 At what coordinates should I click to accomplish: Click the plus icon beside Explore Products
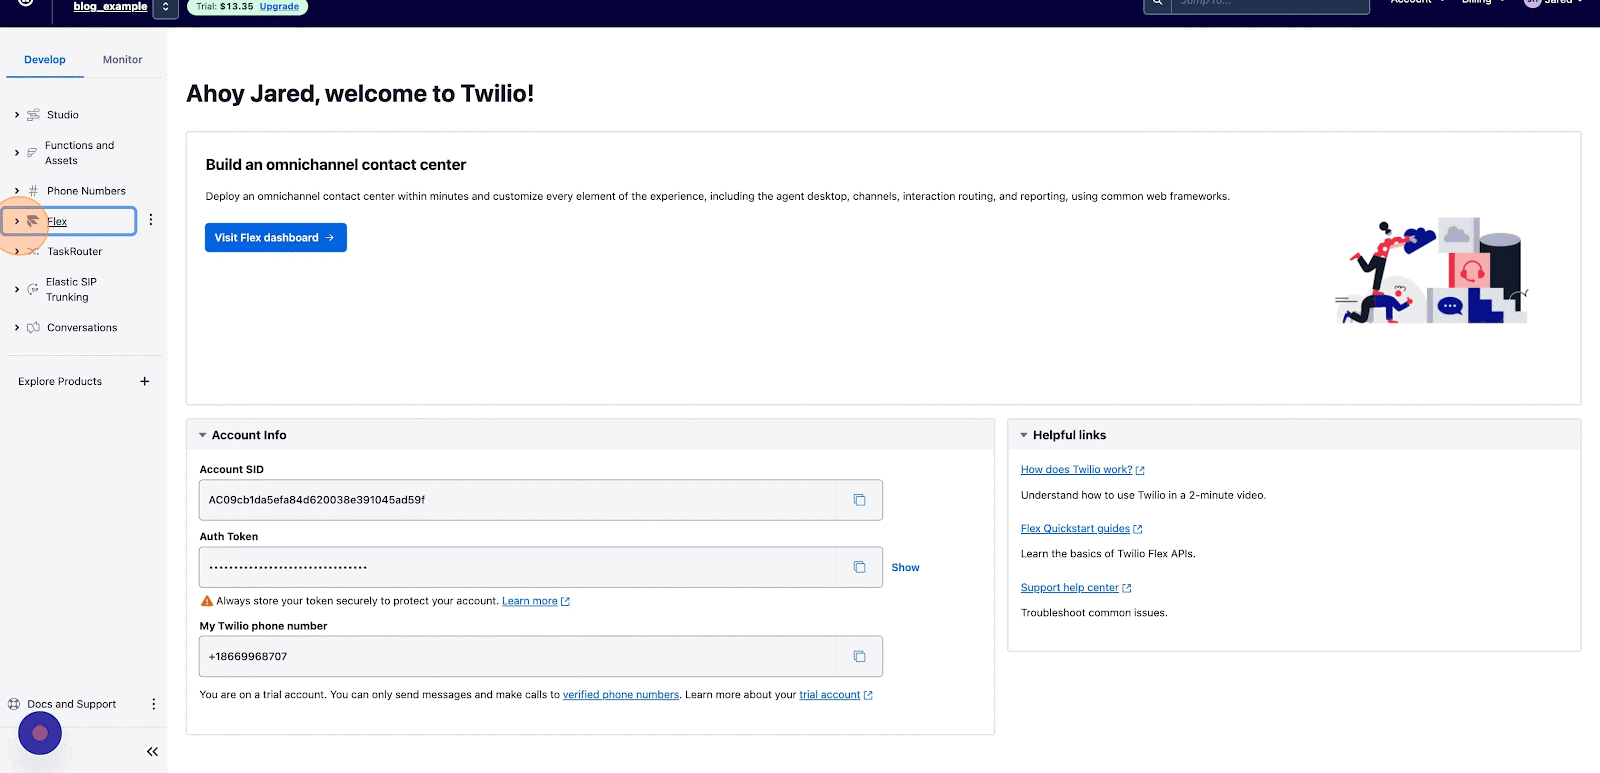pyautogui.click(x=145, y=381)
